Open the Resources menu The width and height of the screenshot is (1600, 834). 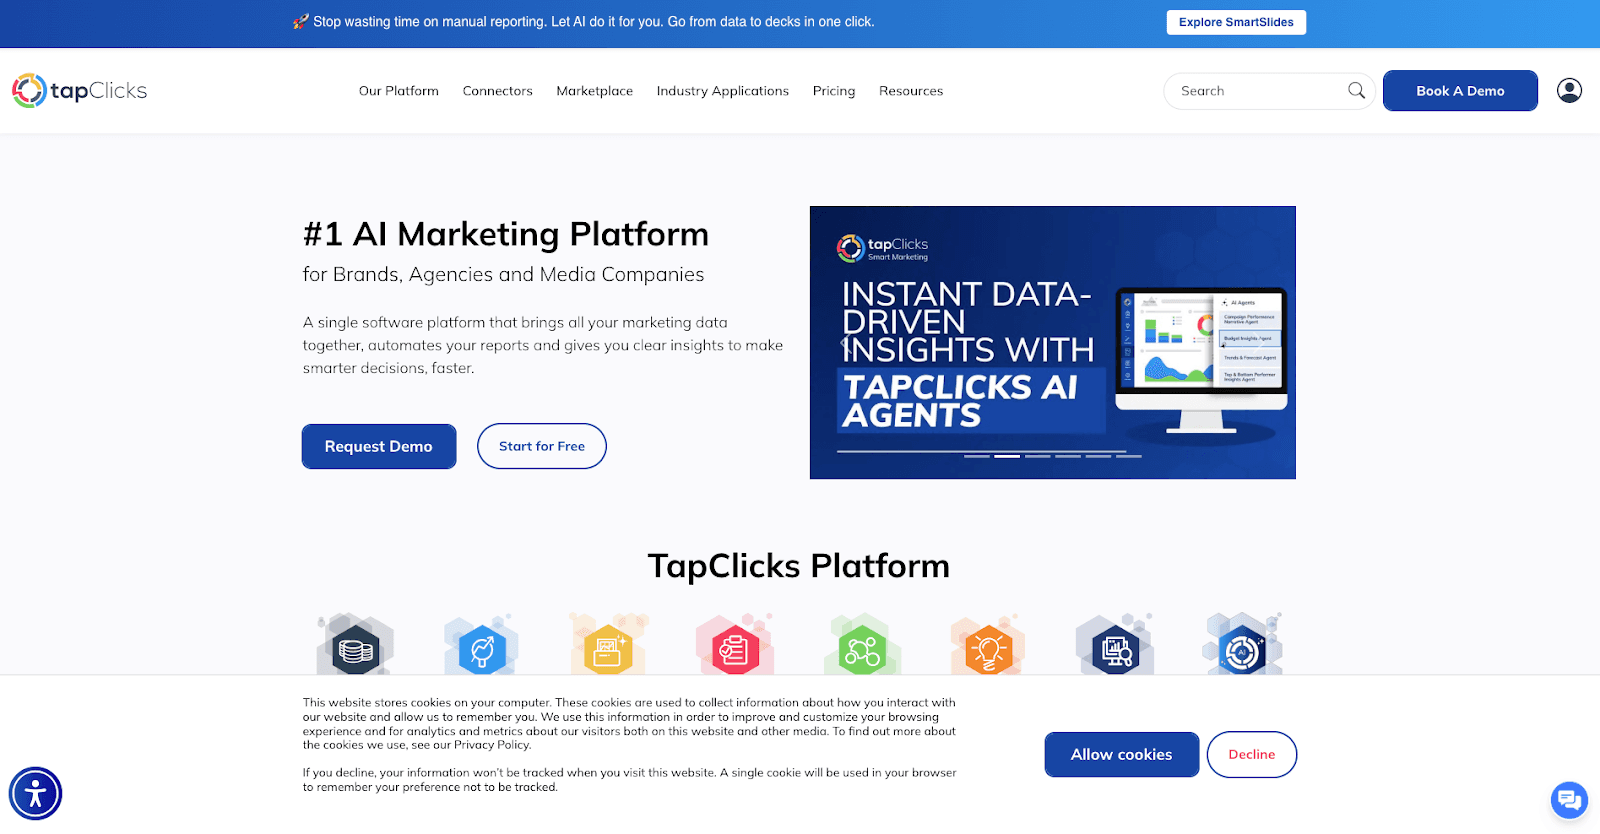911,91
